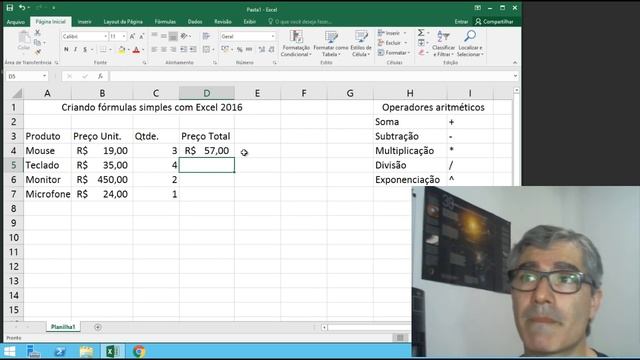Image resolution: width=640 pixels, height=360 pixels.
Task: Undo the last action
Action: [22, 8]
